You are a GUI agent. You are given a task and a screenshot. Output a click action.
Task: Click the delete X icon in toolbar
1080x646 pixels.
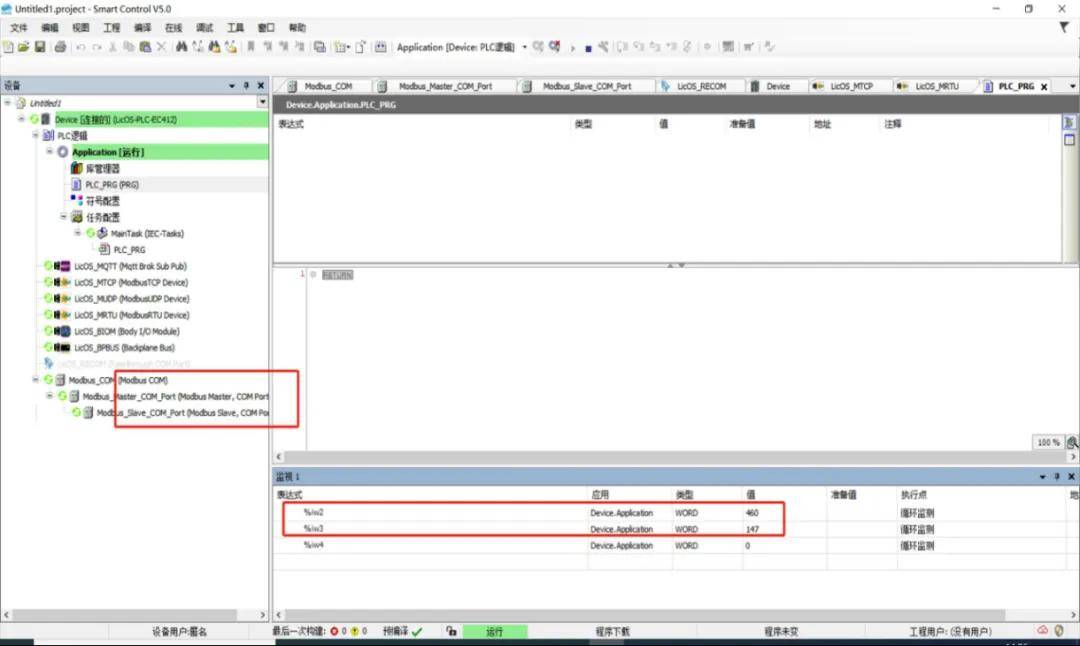pos(161,47)
